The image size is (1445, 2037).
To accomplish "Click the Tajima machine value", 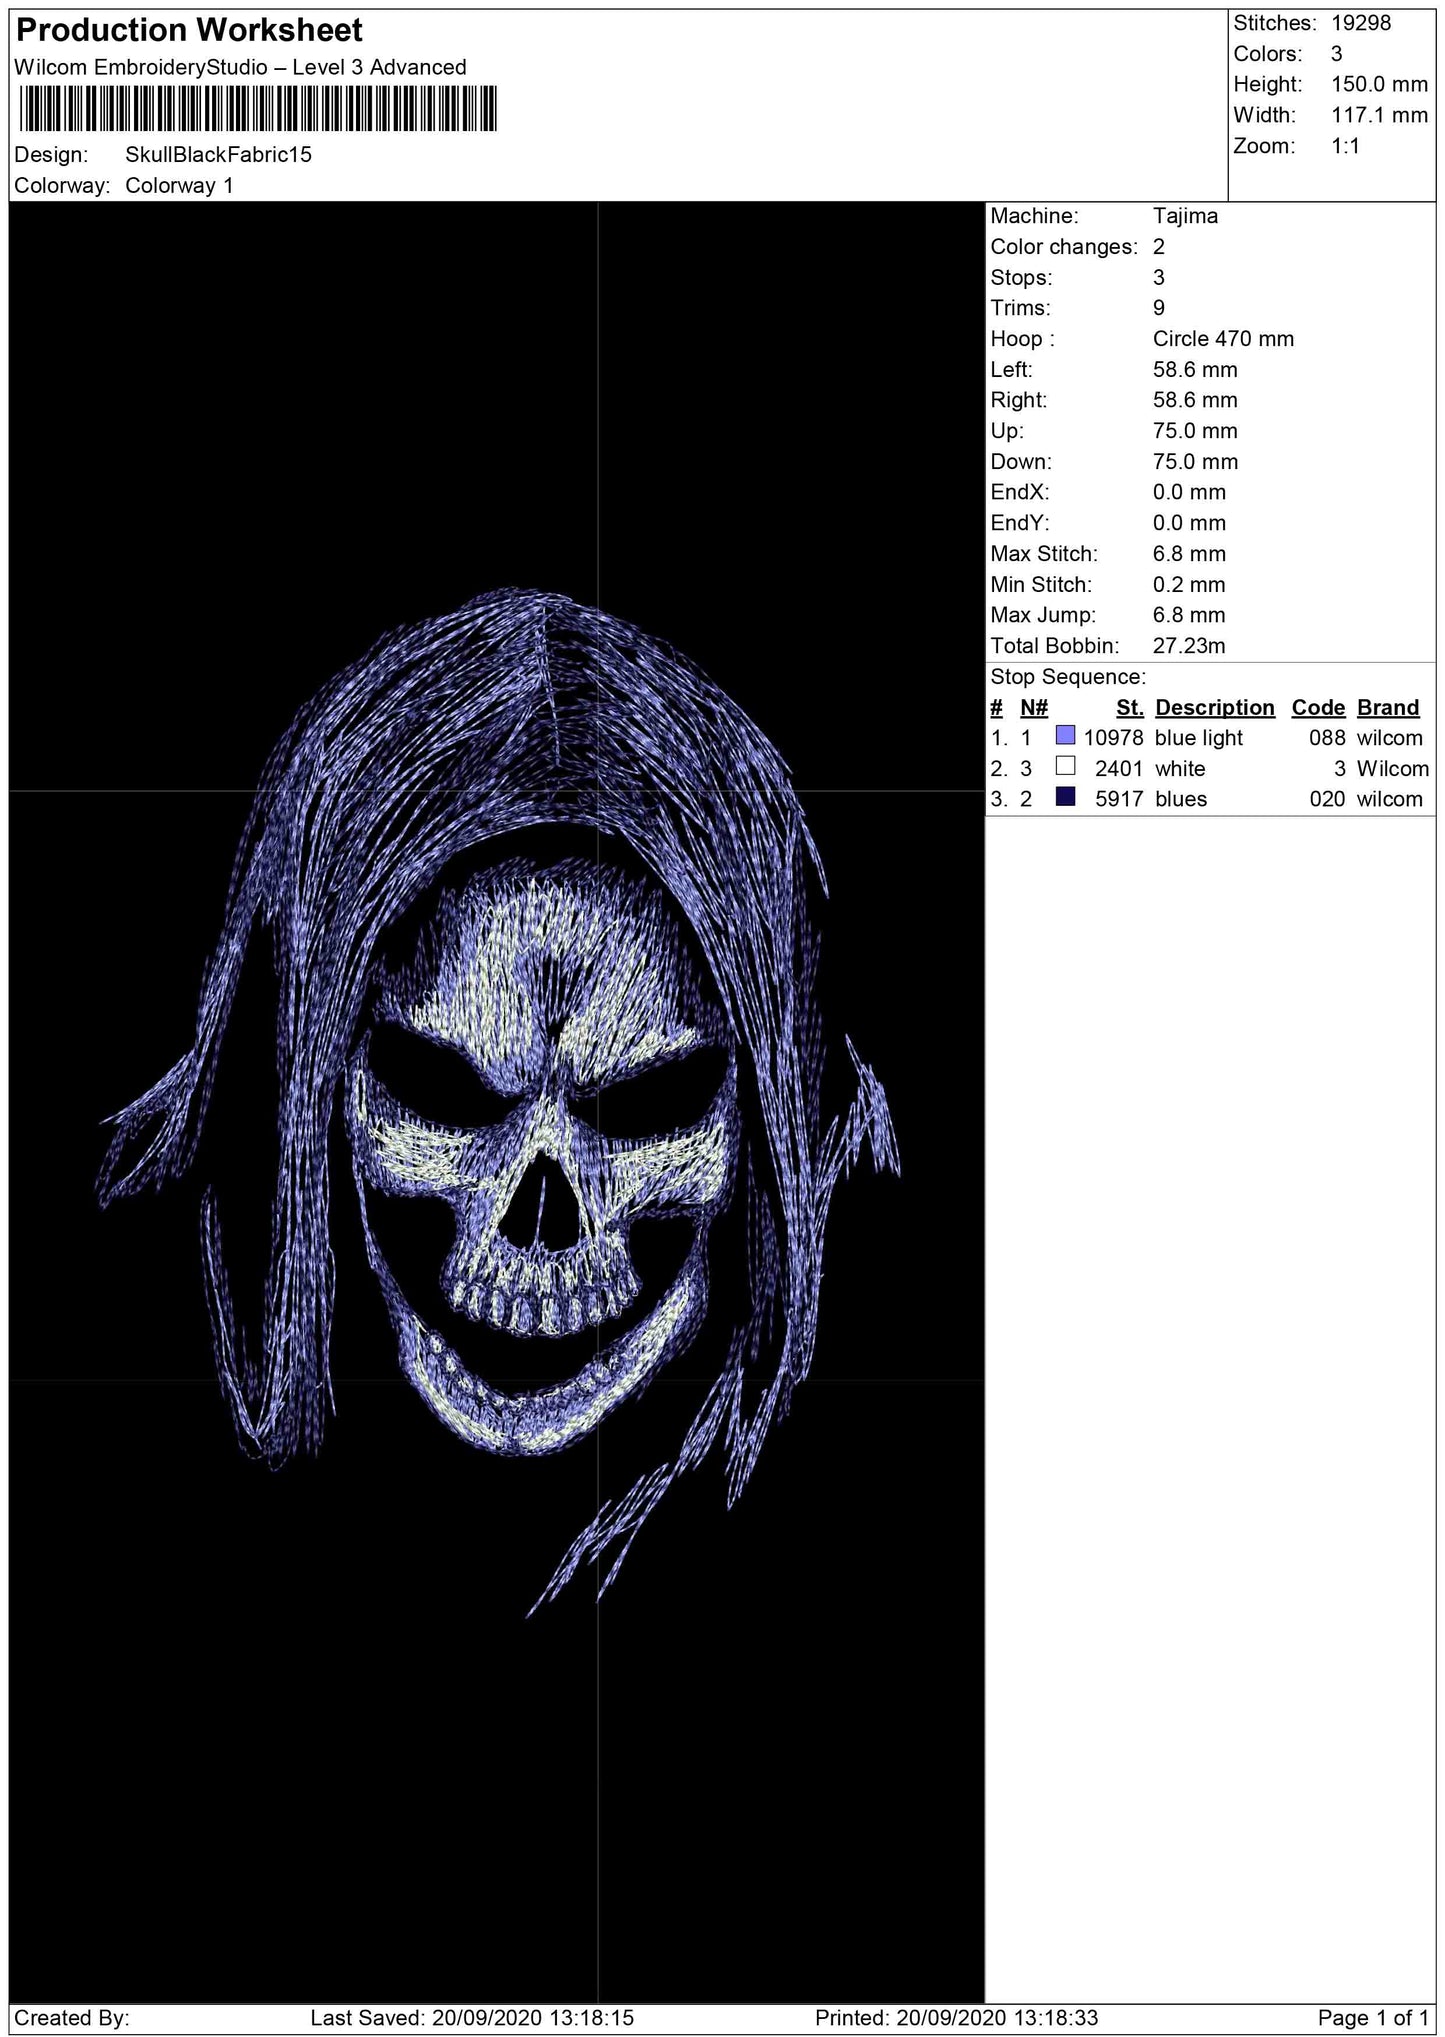I will pyautogui.click(x=1185, y=216).
